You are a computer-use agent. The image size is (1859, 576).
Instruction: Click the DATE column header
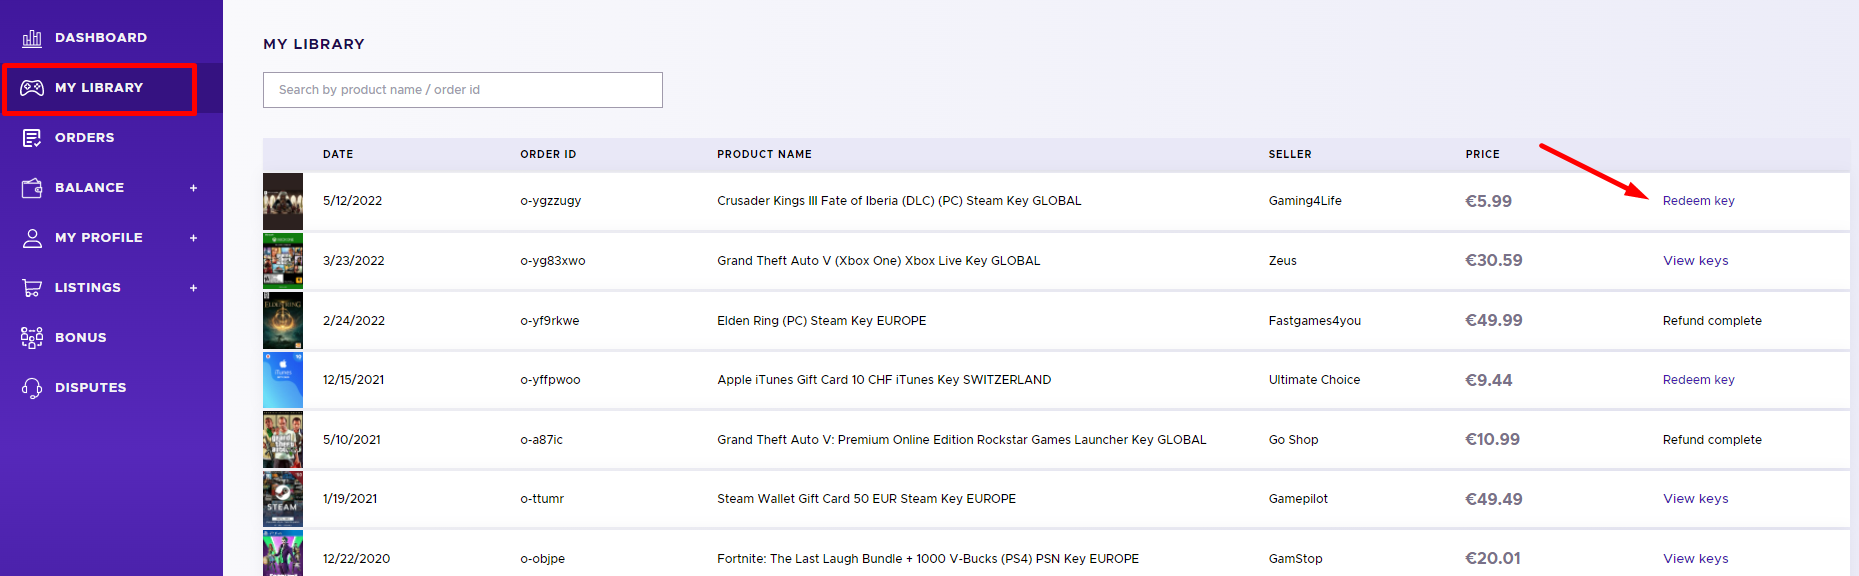point(338,154)
